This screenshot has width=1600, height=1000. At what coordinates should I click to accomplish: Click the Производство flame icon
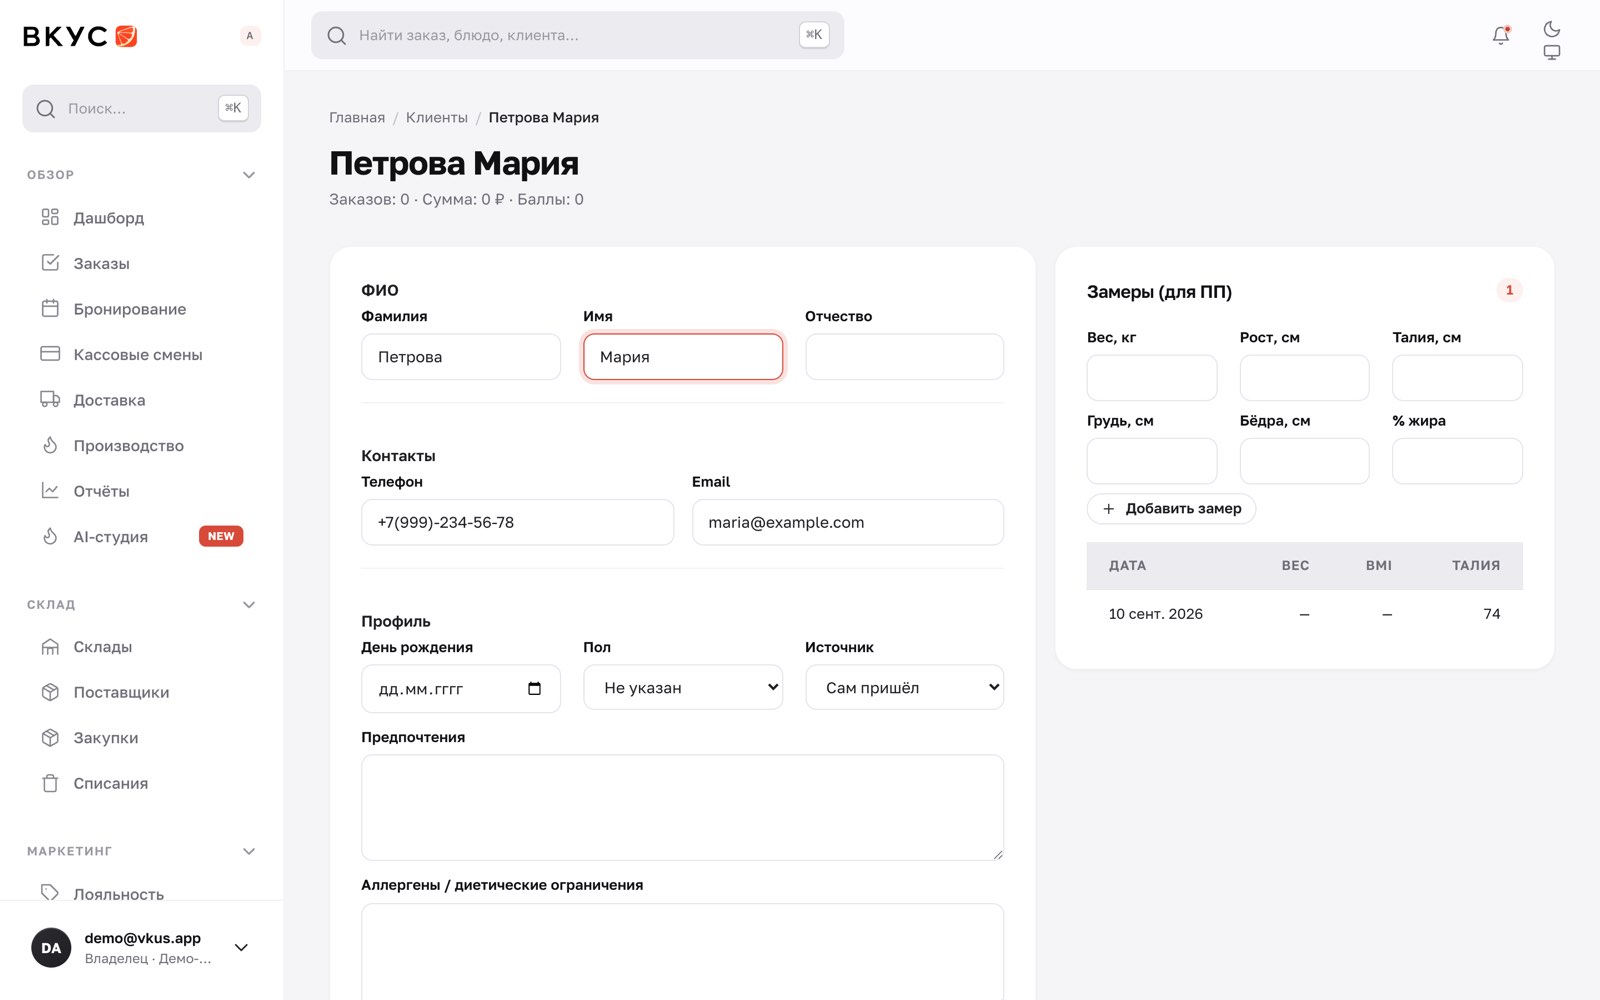[x=50, y=445]
